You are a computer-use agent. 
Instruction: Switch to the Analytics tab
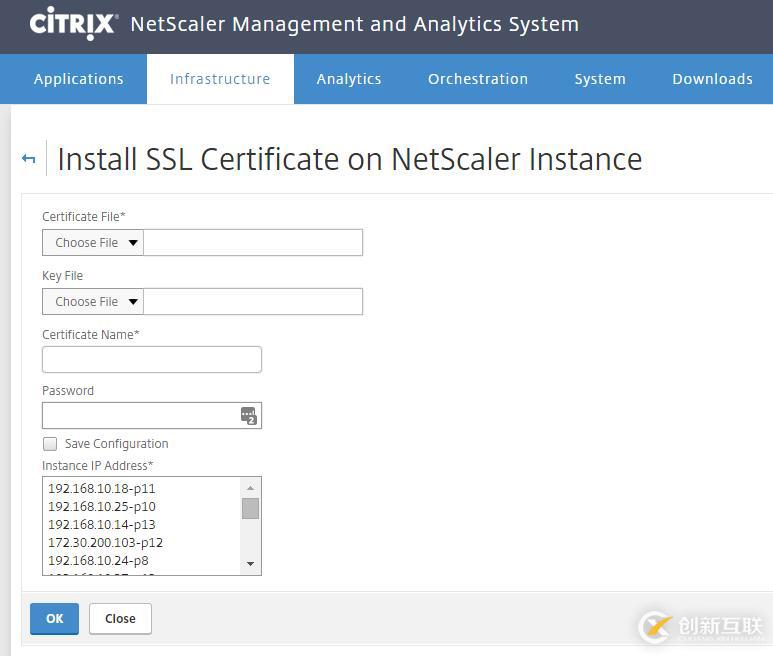[x=349, y=79]
